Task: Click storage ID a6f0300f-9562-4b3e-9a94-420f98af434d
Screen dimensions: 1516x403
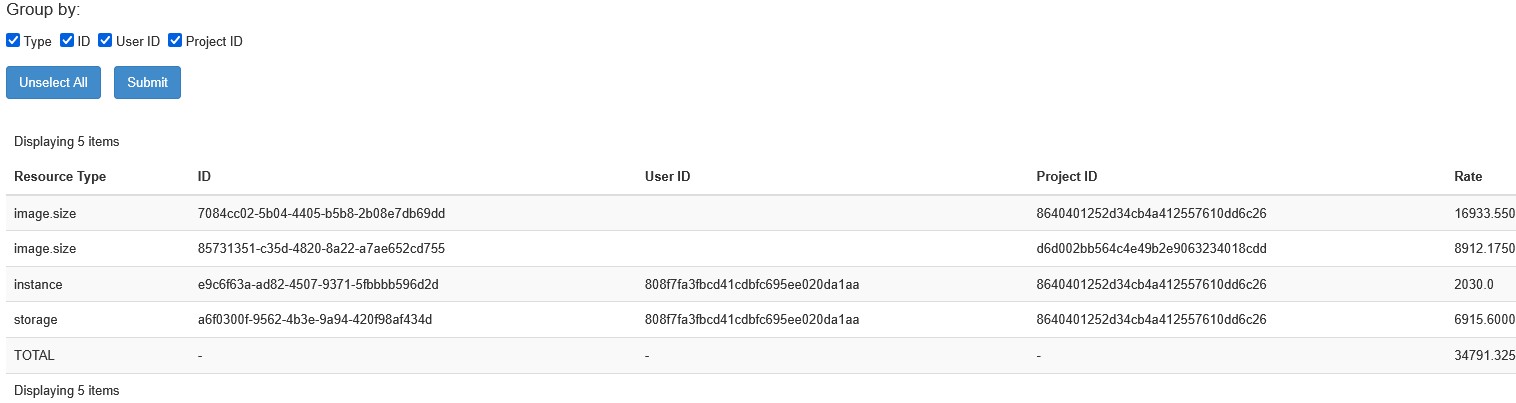Action: (315, 320)
